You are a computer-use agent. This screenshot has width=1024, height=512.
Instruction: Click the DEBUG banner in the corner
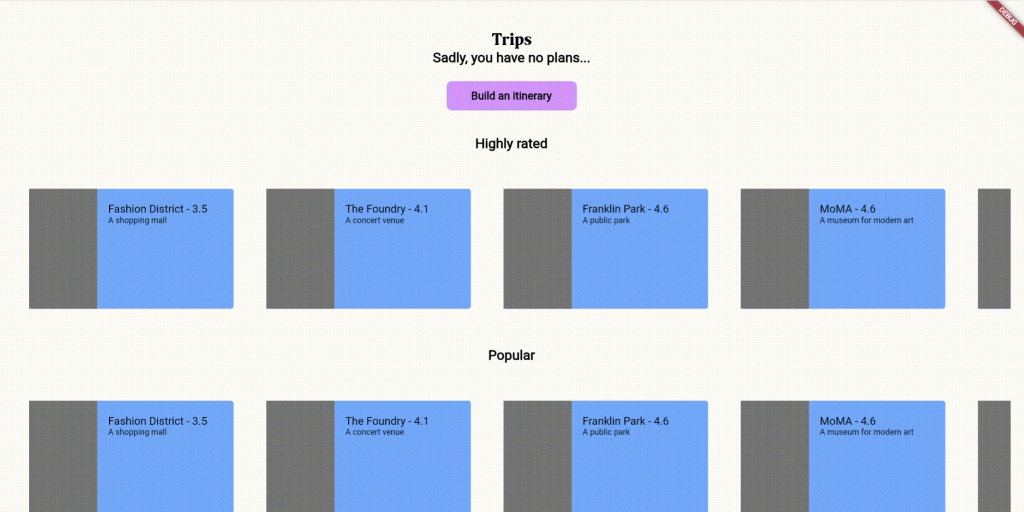tap(1008, 12)
